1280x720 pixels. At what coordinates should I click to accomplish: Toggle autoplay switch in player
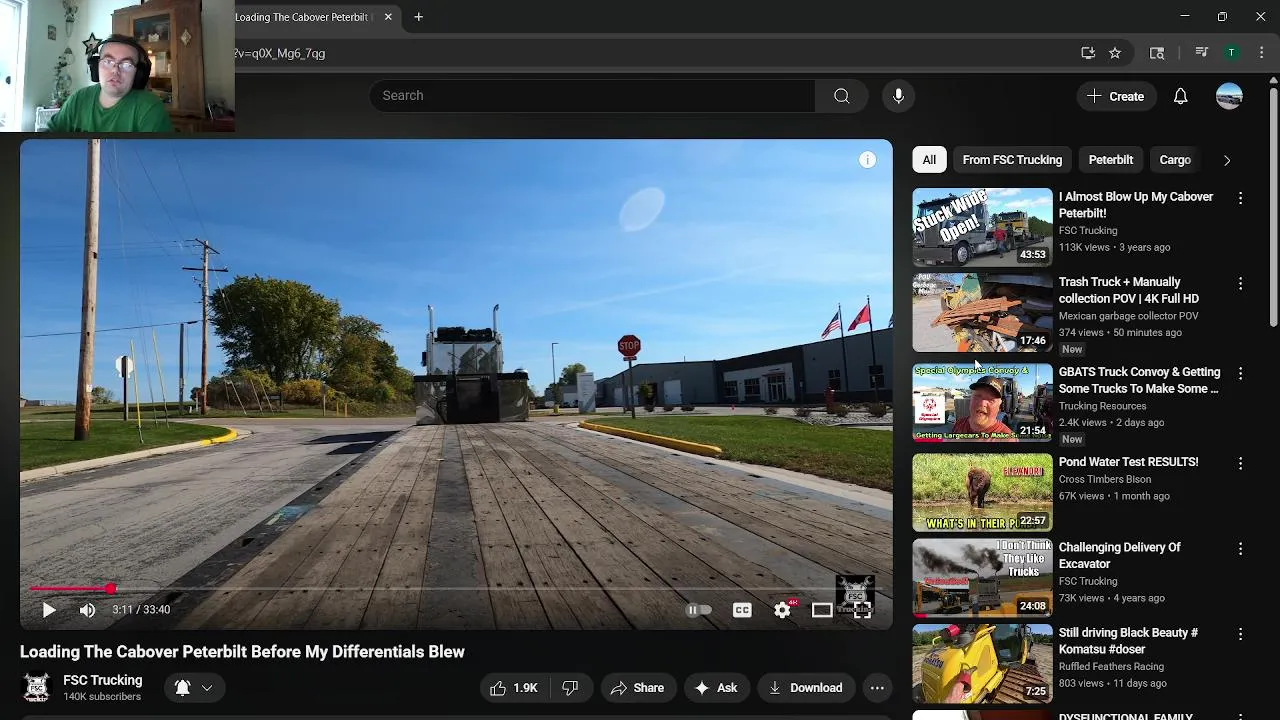pyautogui.click(x=698, y=610)
